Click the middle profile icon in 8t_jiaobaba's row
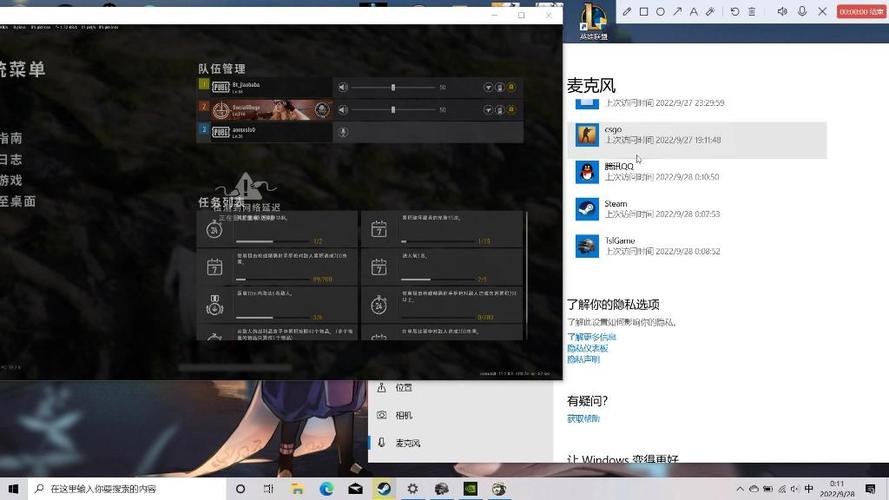 [x=499, y=87]
